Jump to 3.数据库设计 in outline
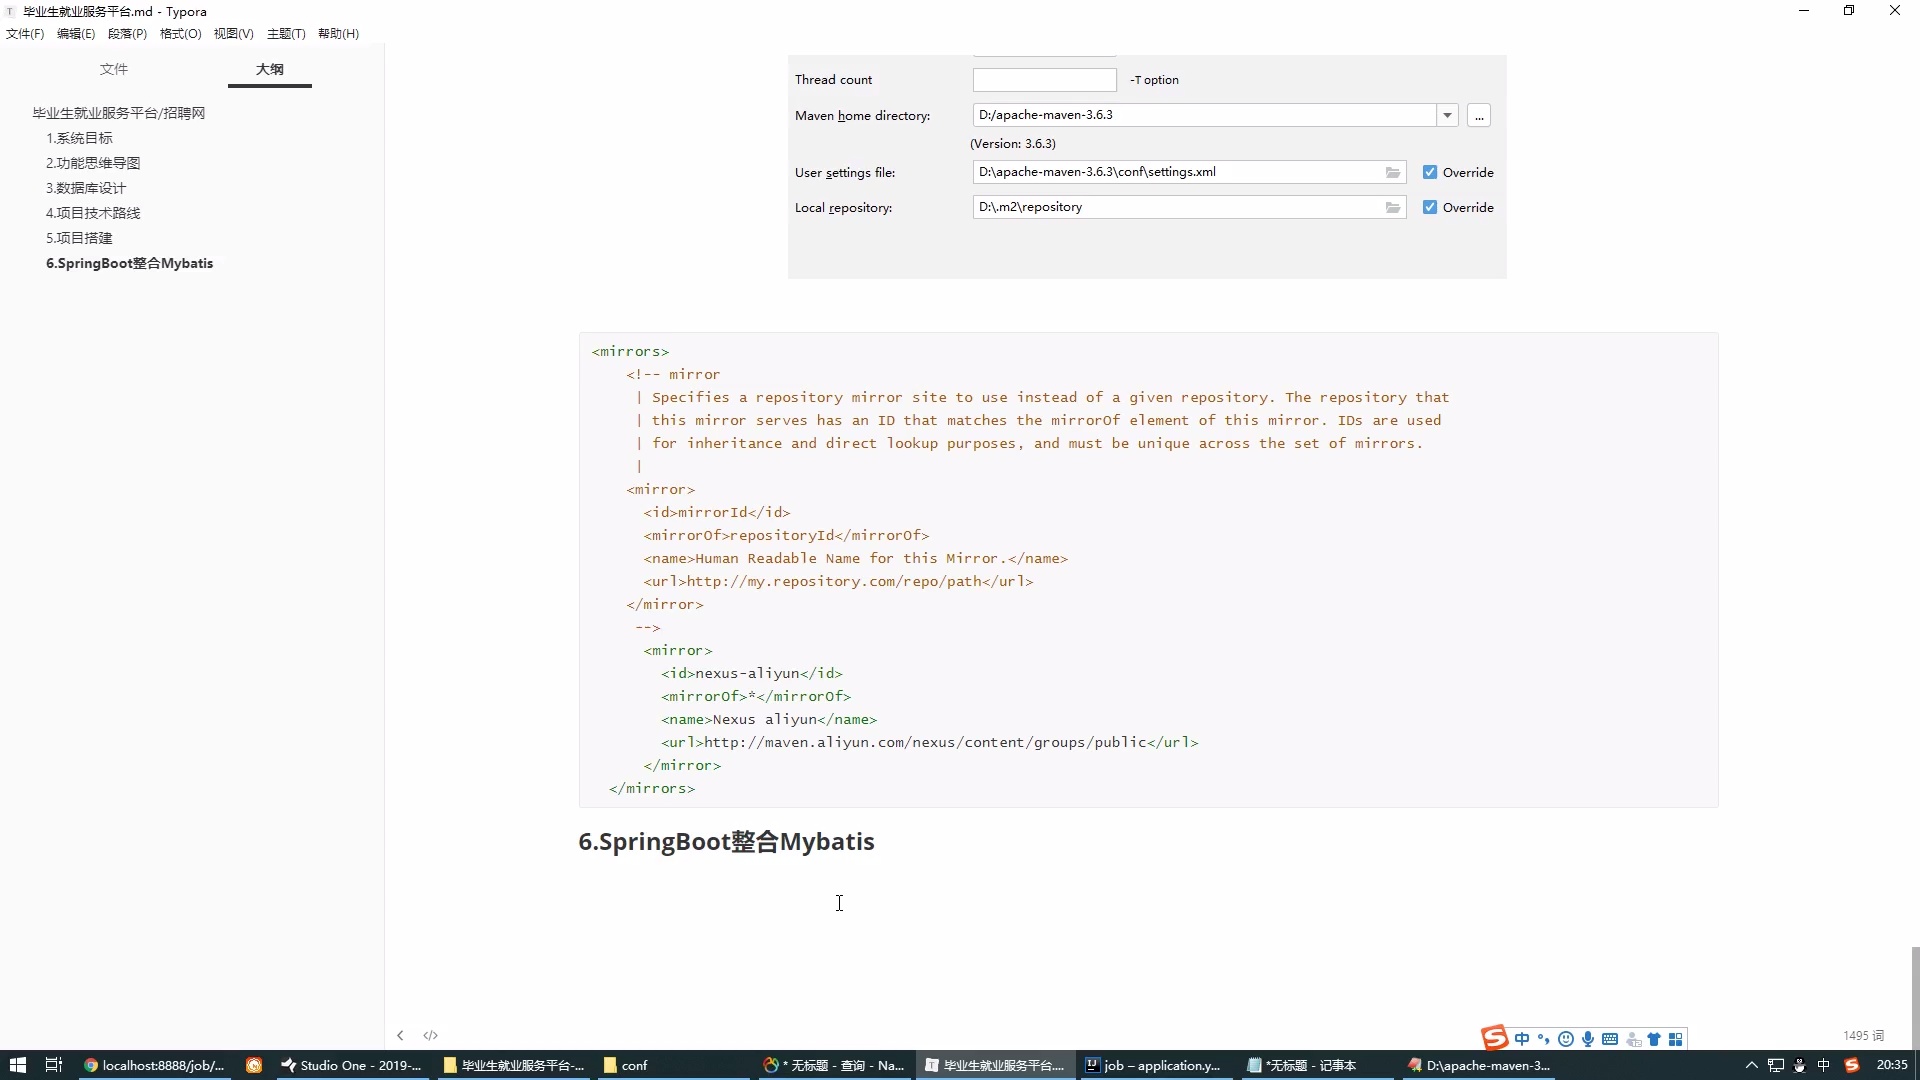Image resolution: width=1920 pixels, height=1080 pixels. (86, 188)
